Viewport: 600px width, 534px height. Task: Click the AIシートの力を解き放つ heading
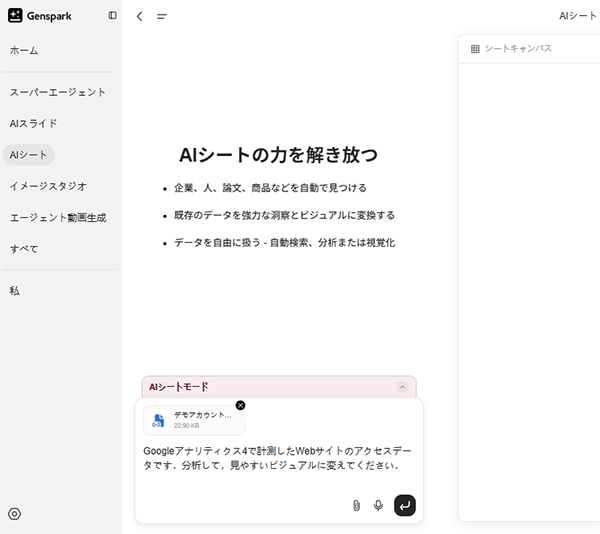pyautogui.click(x=279, y=155)
